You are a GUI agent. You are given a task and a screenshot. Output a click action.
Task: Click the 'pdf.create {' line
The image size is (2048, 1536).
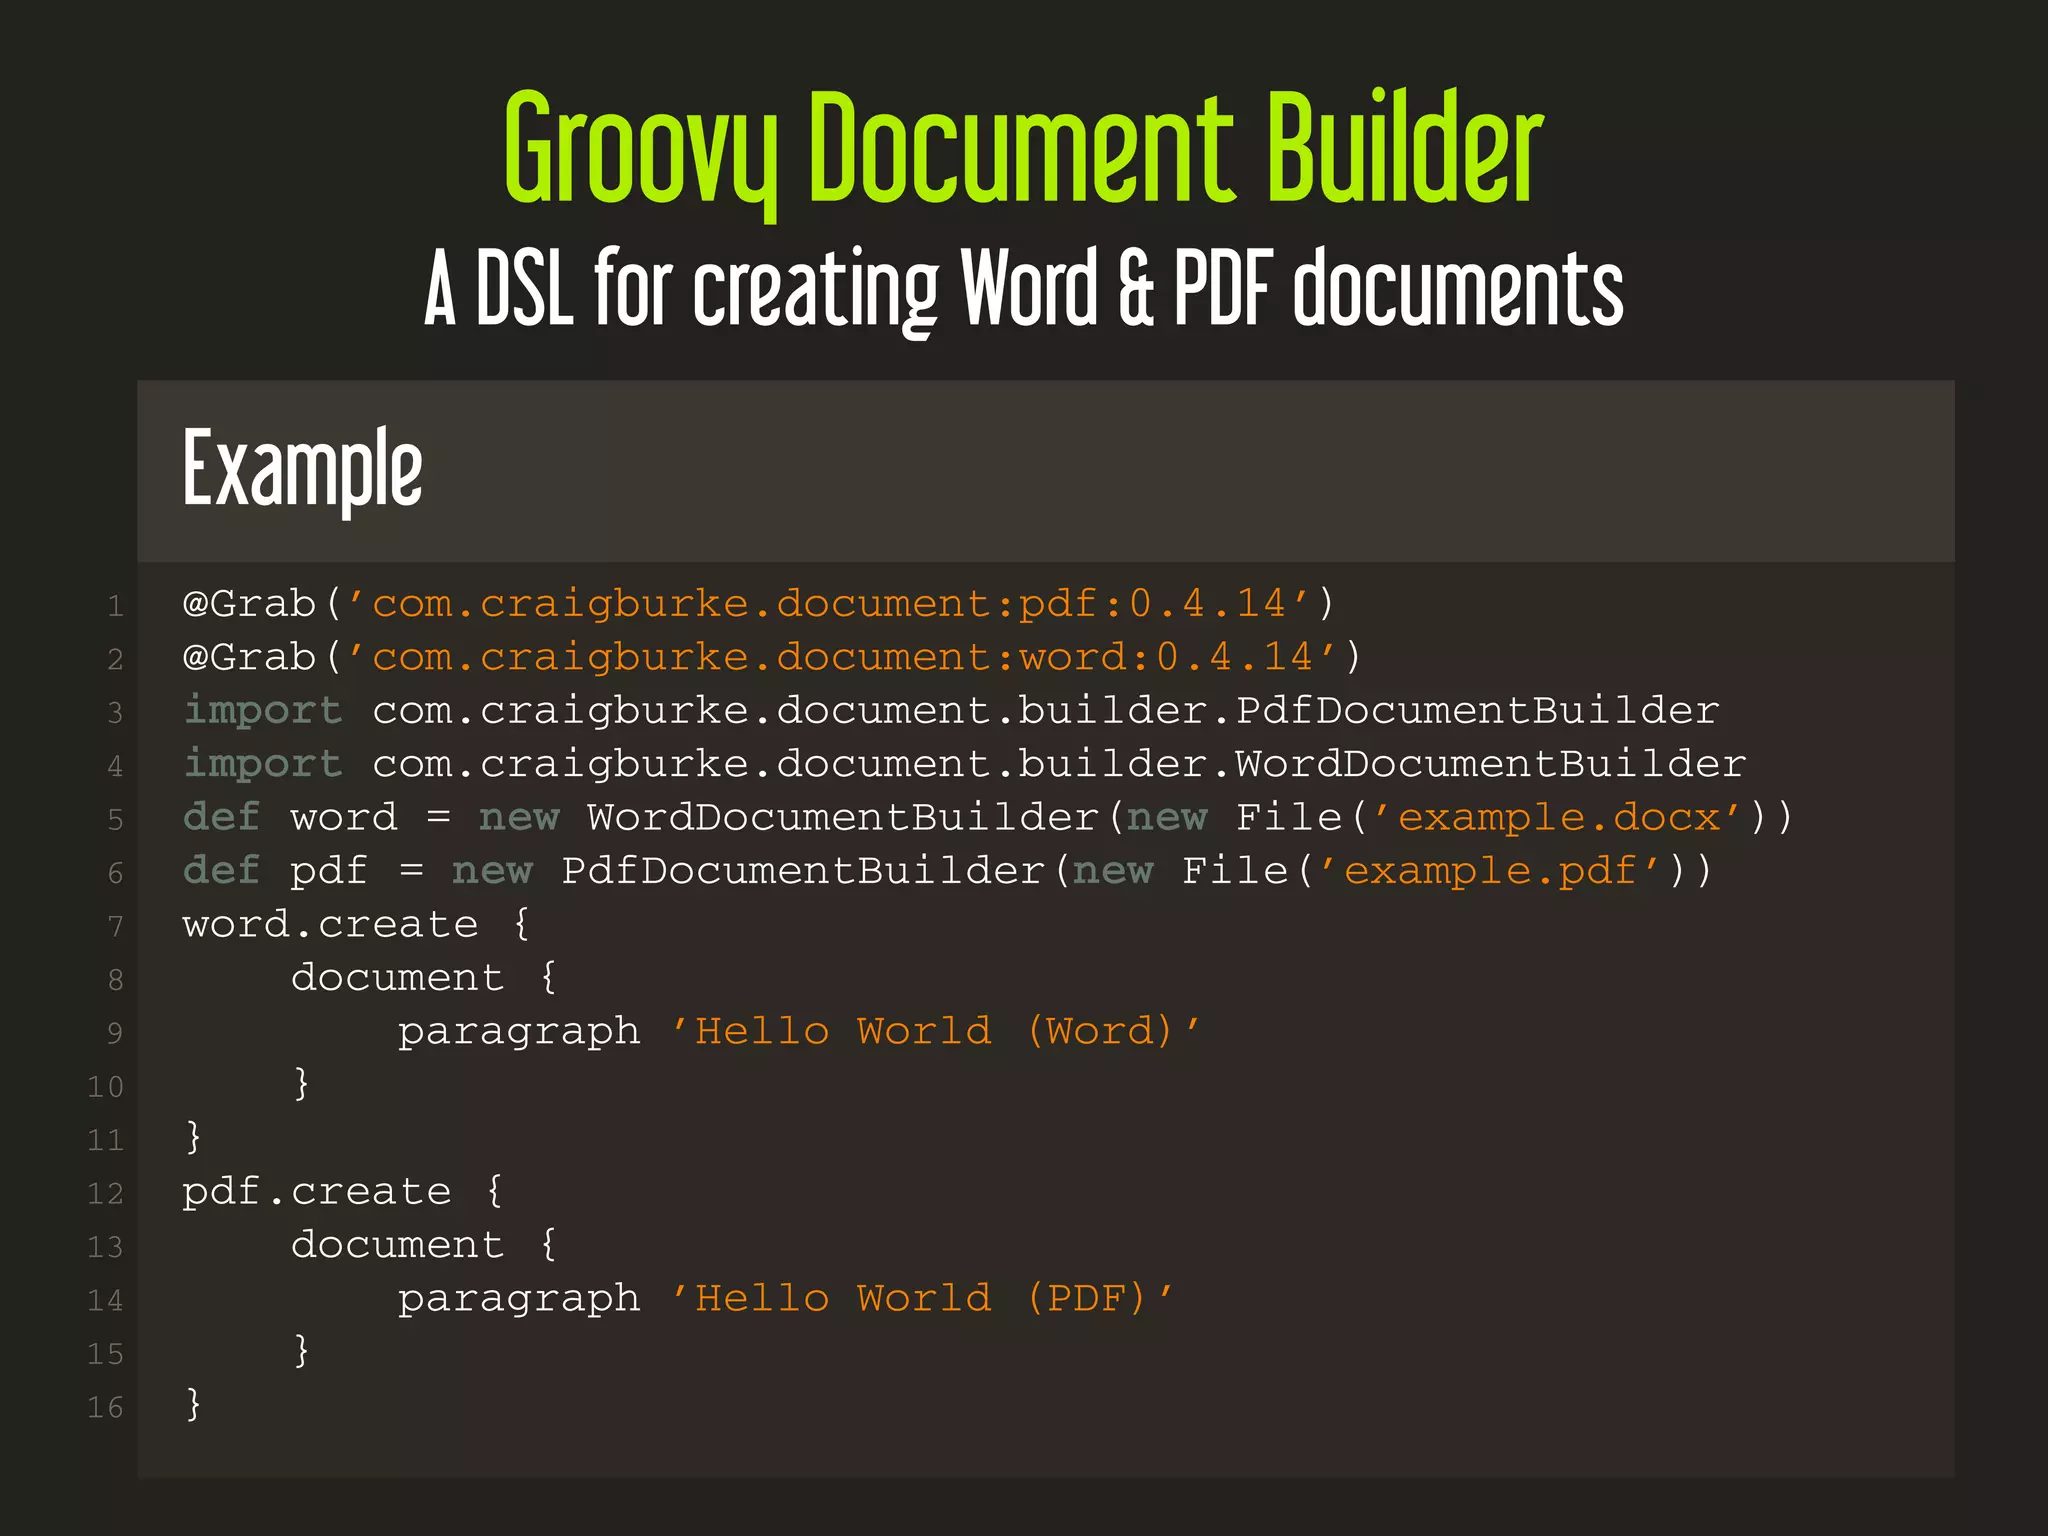coord(343,1191)
